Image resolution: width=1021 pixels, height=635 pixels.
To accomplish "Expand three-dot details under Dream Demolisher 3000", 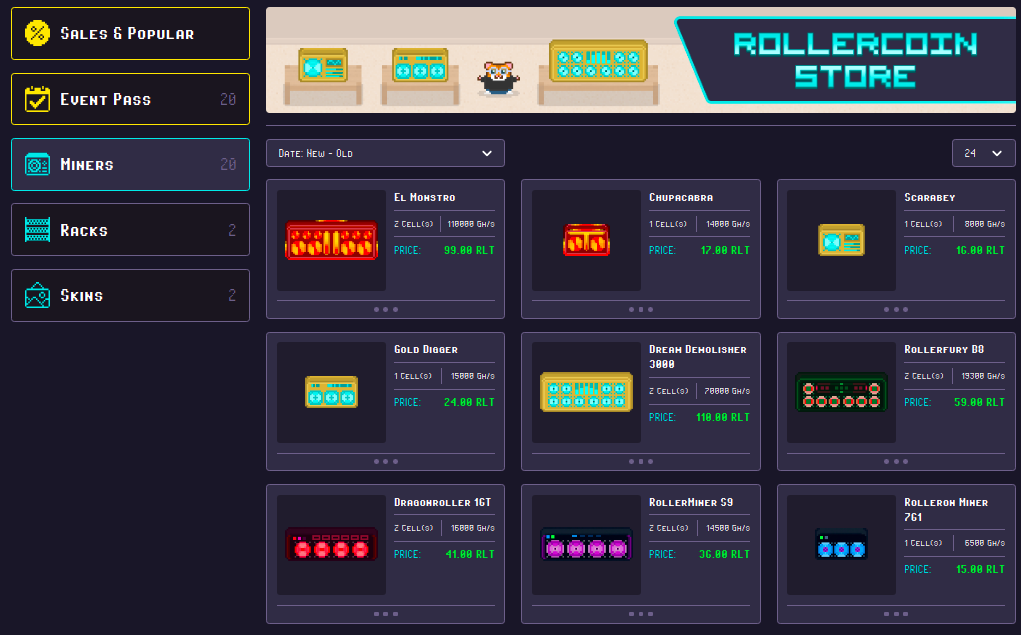I will 641,462.
